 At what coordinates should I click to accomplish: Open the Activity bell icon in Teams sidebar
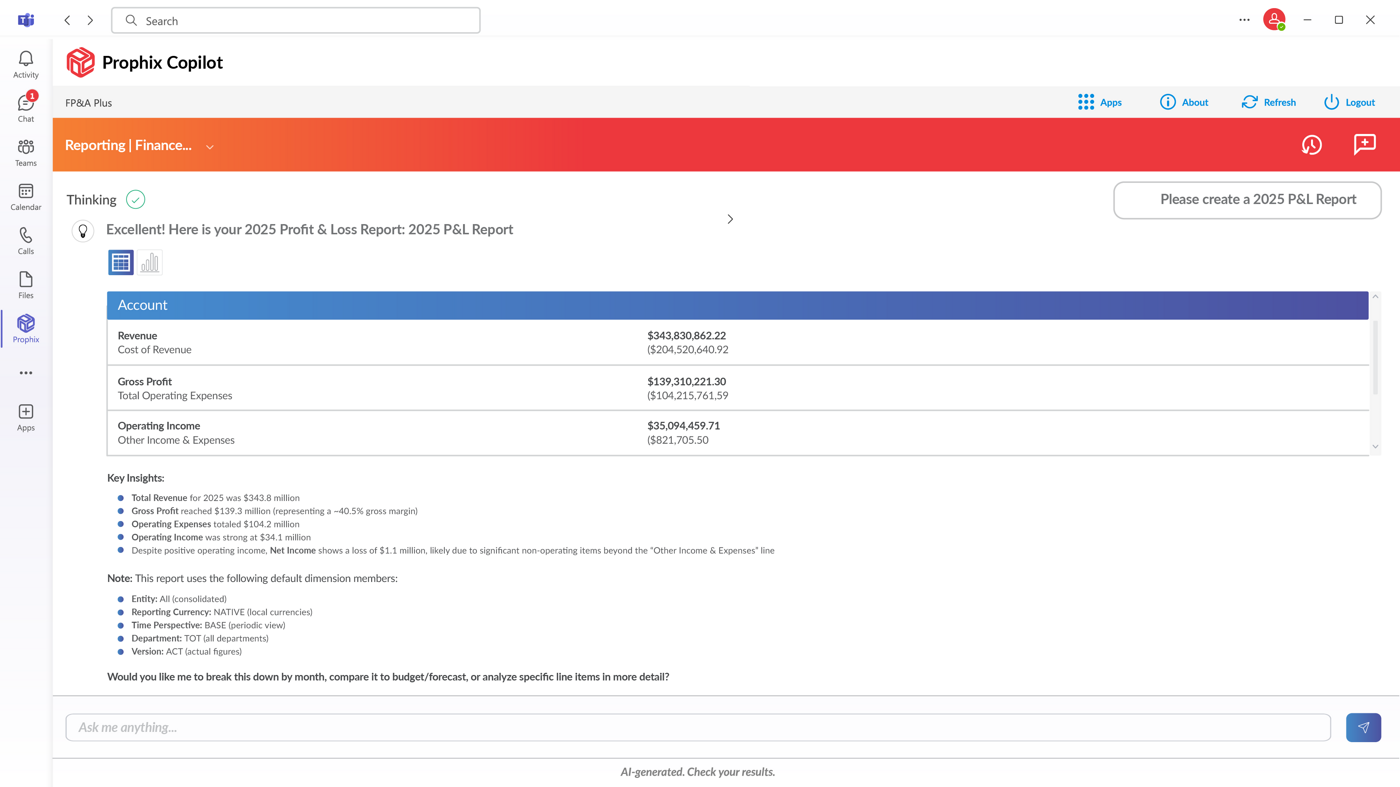pyautogui.click(x=26, y=64)
